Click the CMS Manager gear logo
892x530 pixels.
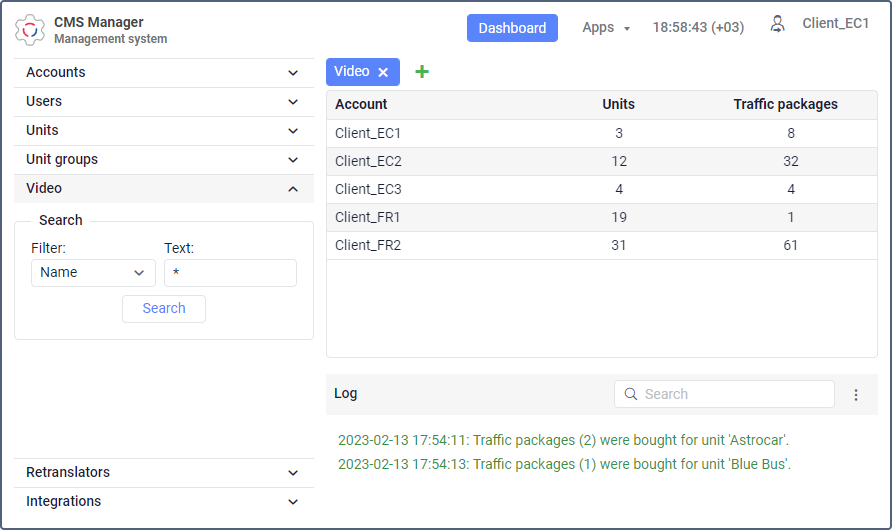30,30
